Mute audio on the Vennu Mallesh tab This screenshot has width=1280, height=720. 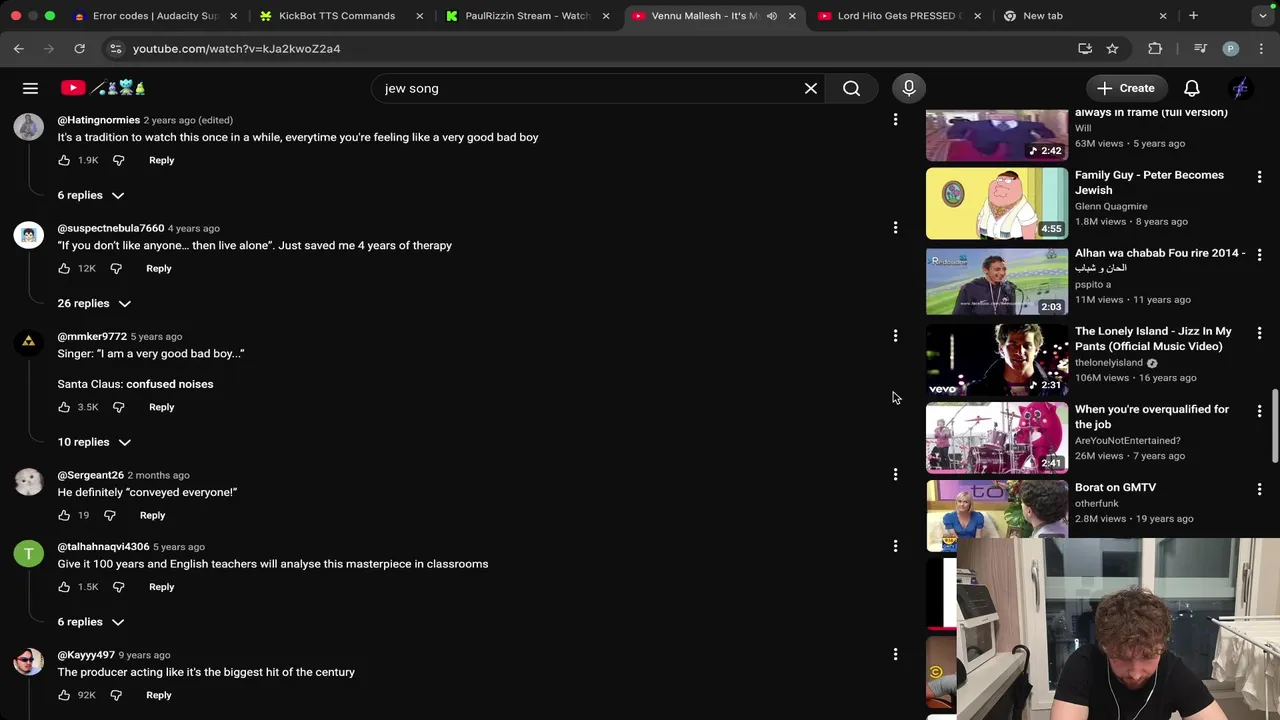(x=771, y=16)
